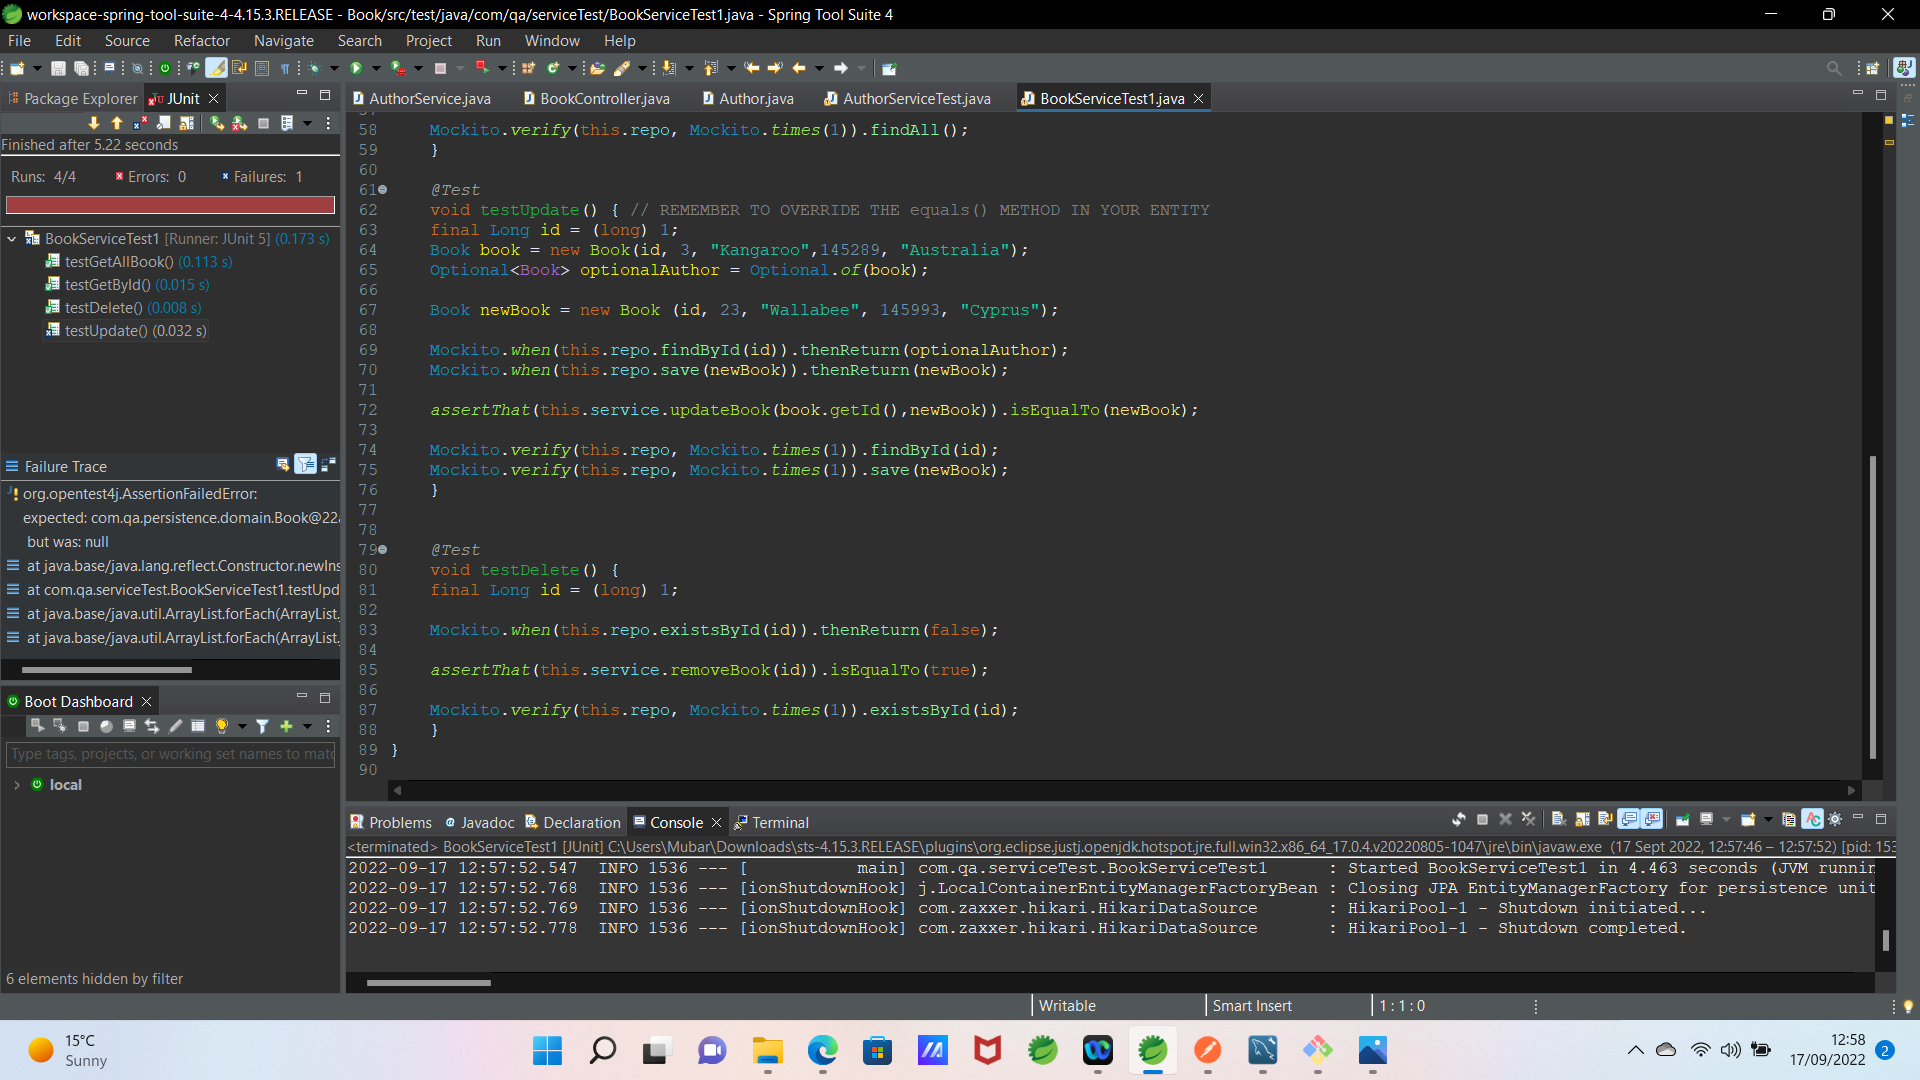Toggle Scroll Lock in Console toolbar
Viewport: 1920px width, 1080px height.
(x=1583, y=820)
